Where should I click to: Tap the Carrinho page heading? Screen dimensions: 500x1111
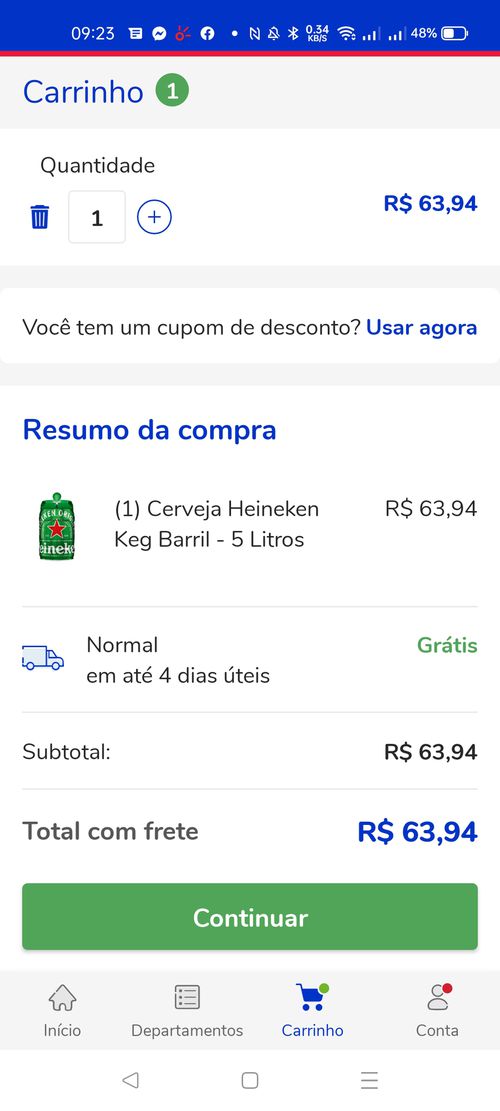(83, 92)
